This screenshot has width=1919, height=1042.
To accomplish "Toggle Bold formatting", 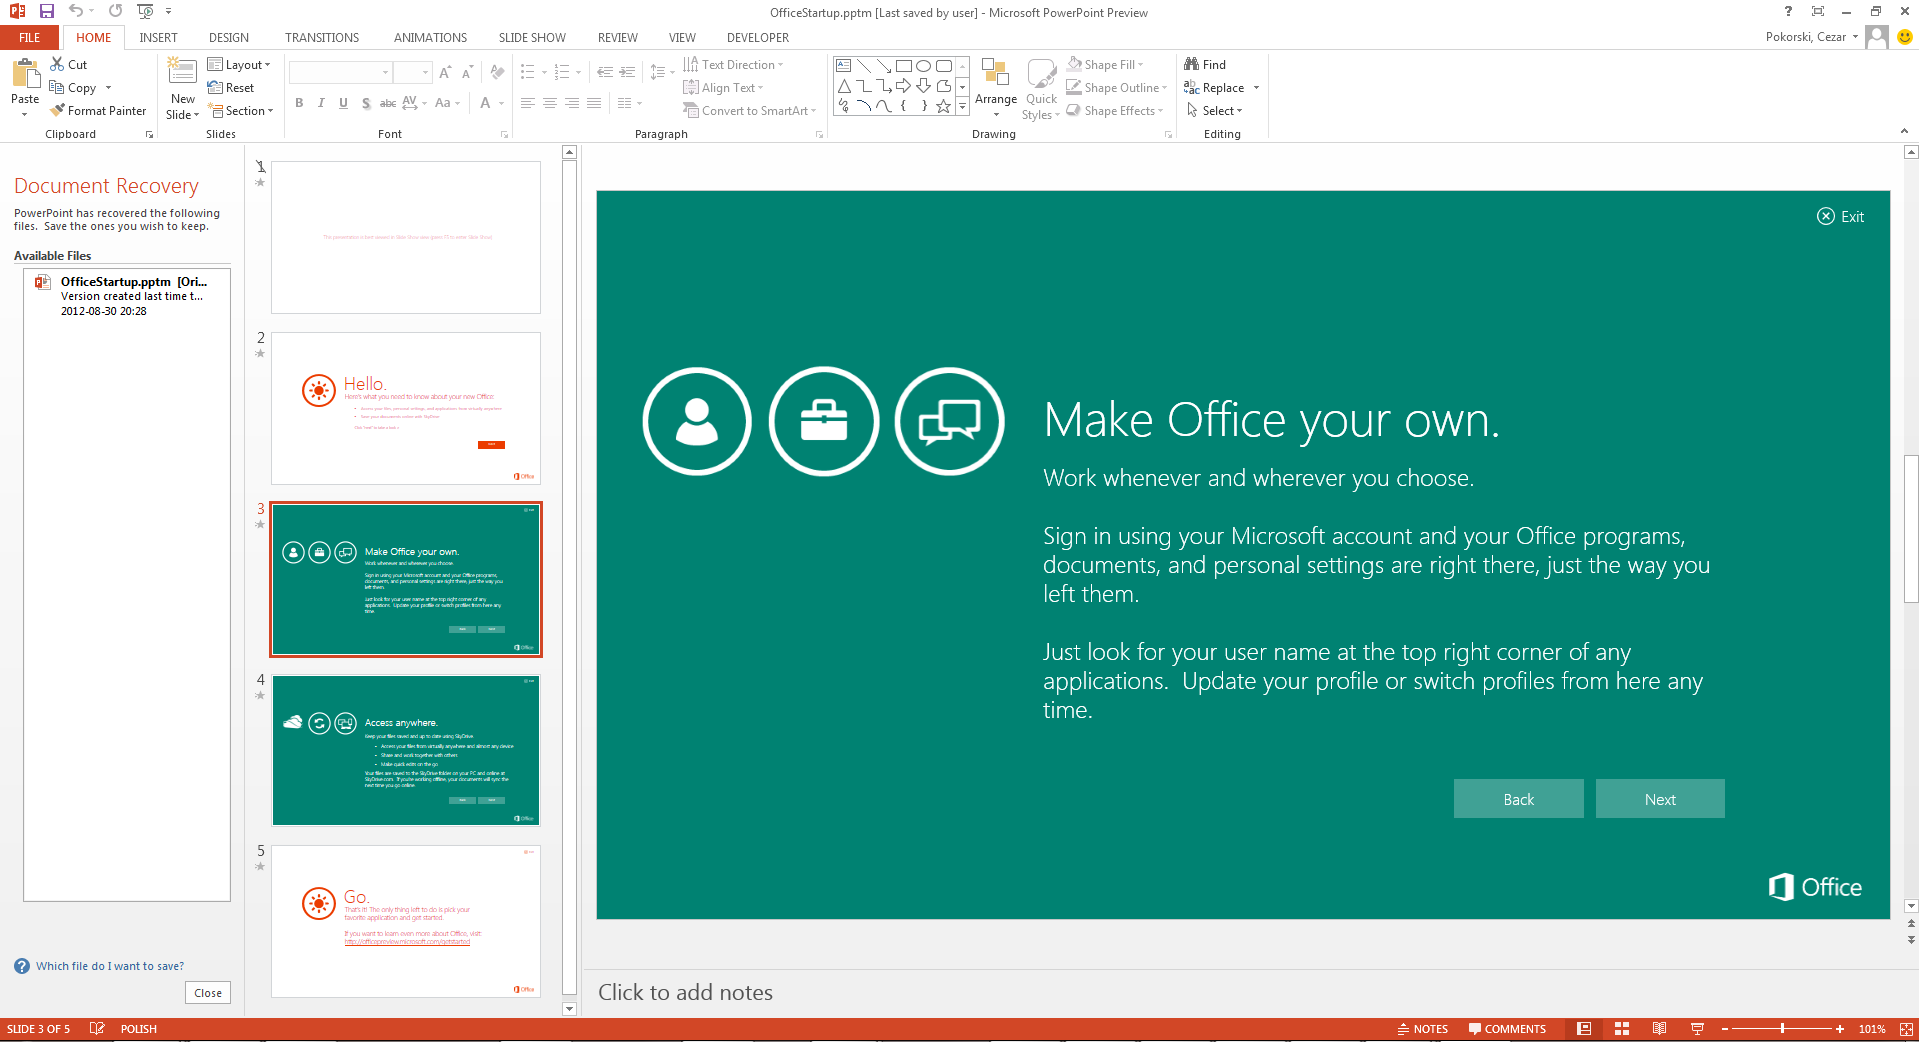I will pos(299,103).
